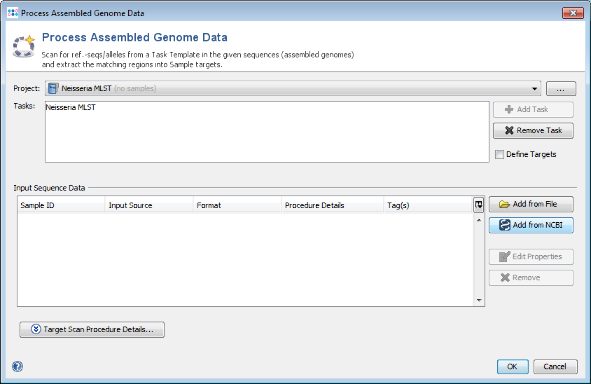Confirm the dialog with OK

[513, 367]
